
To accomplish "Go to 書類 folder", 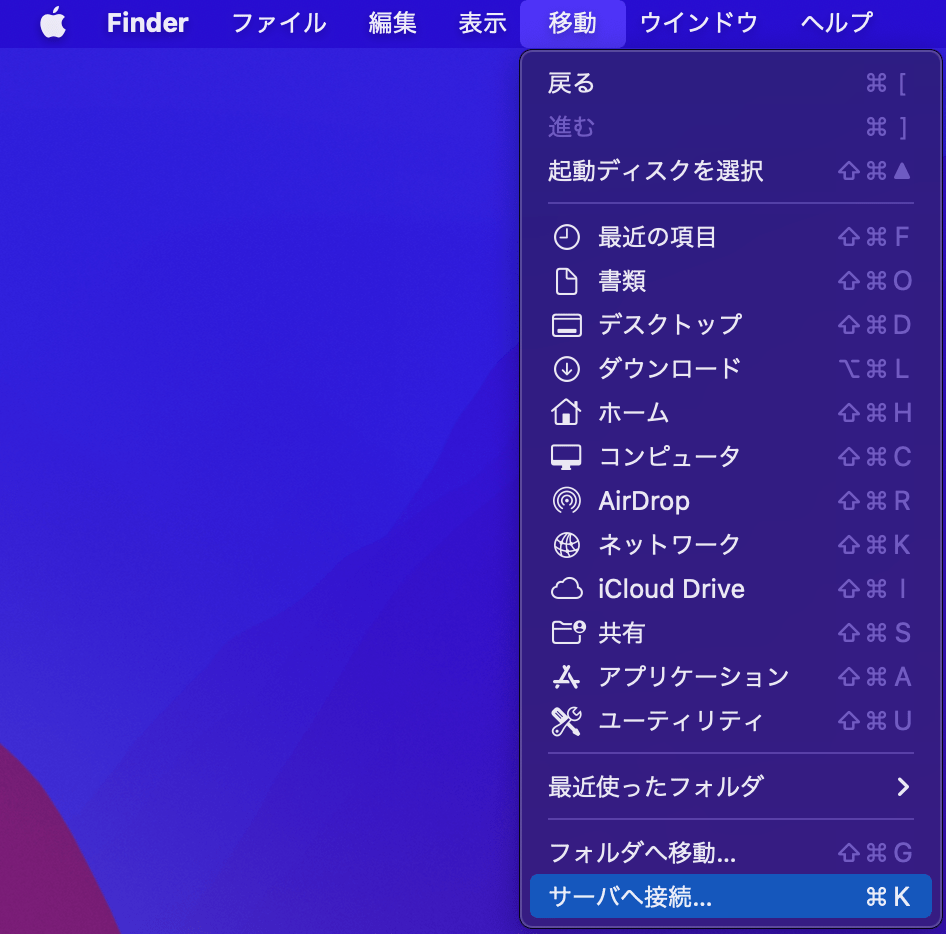I will click(x=731, y=281).
